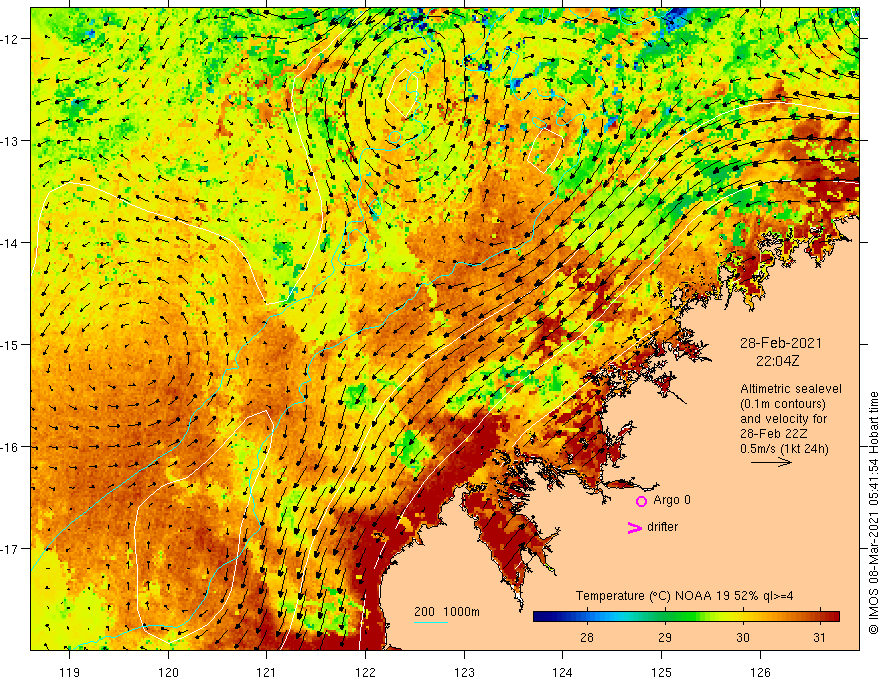
Task: Click the 125 longitude axis label
Action: pos(662,672)
